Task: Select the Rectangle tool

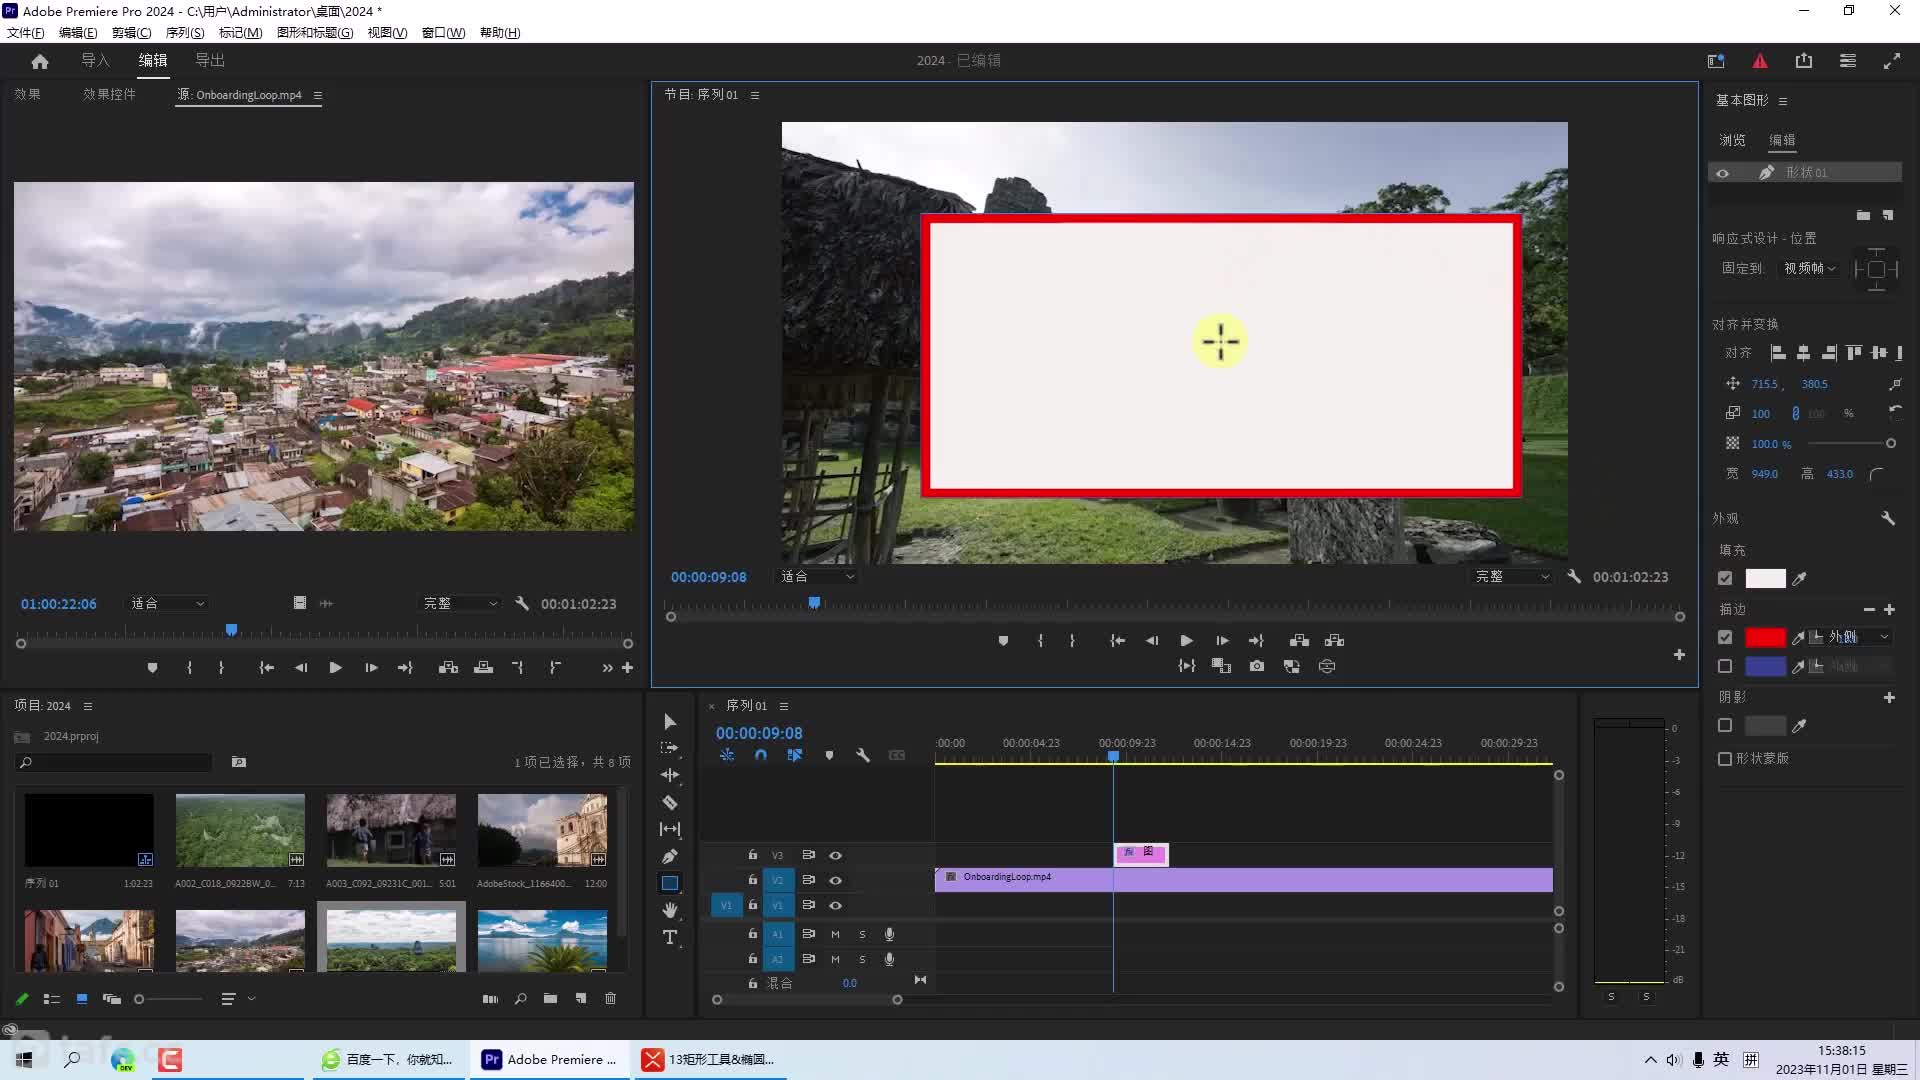Action: 670,883
